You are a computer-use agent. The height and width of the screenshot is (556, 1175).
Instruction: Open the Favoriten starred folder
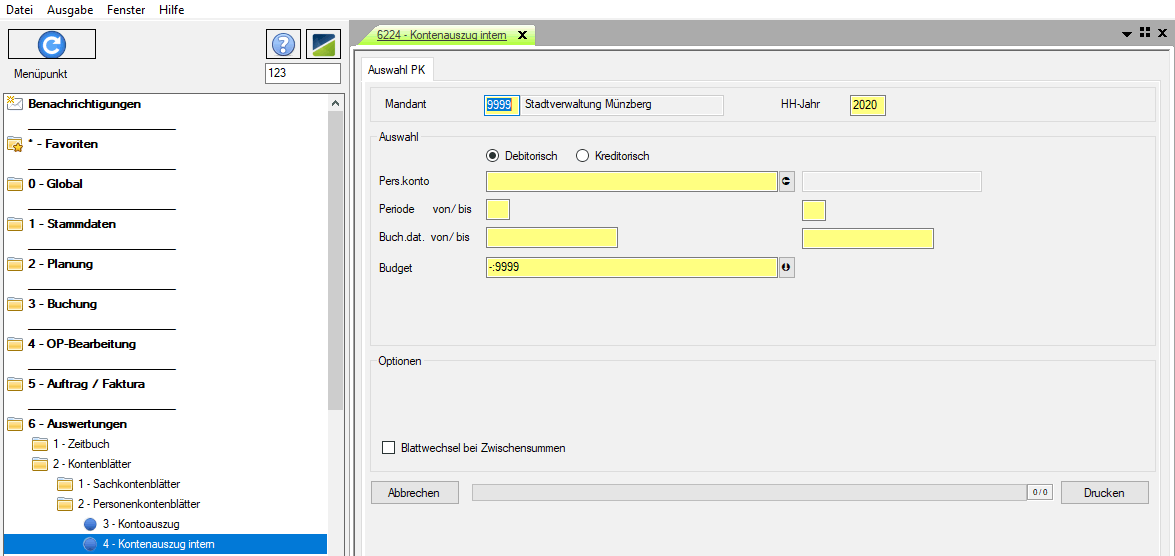click(x=62, y=144)
